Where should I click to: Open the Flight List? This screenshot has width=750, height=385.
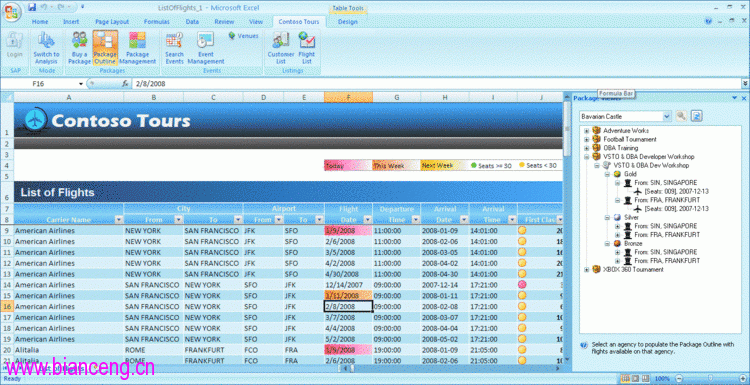pyautogui.click(x=307, y=48)
